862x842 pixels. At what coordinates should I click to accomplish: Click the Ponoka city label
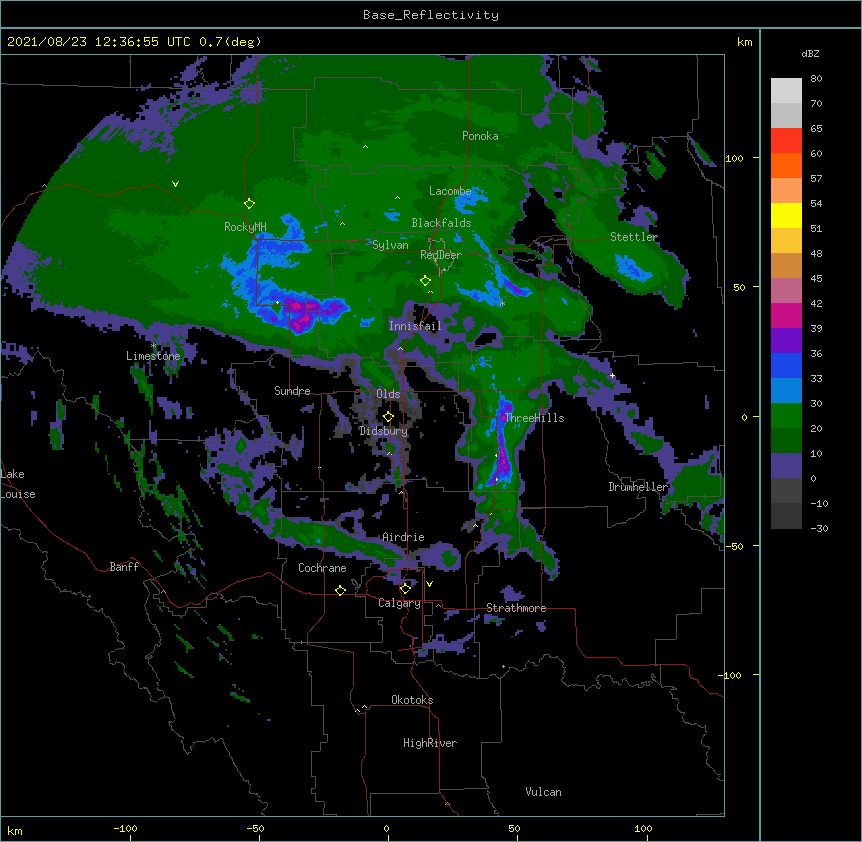[x=480, y=136]
